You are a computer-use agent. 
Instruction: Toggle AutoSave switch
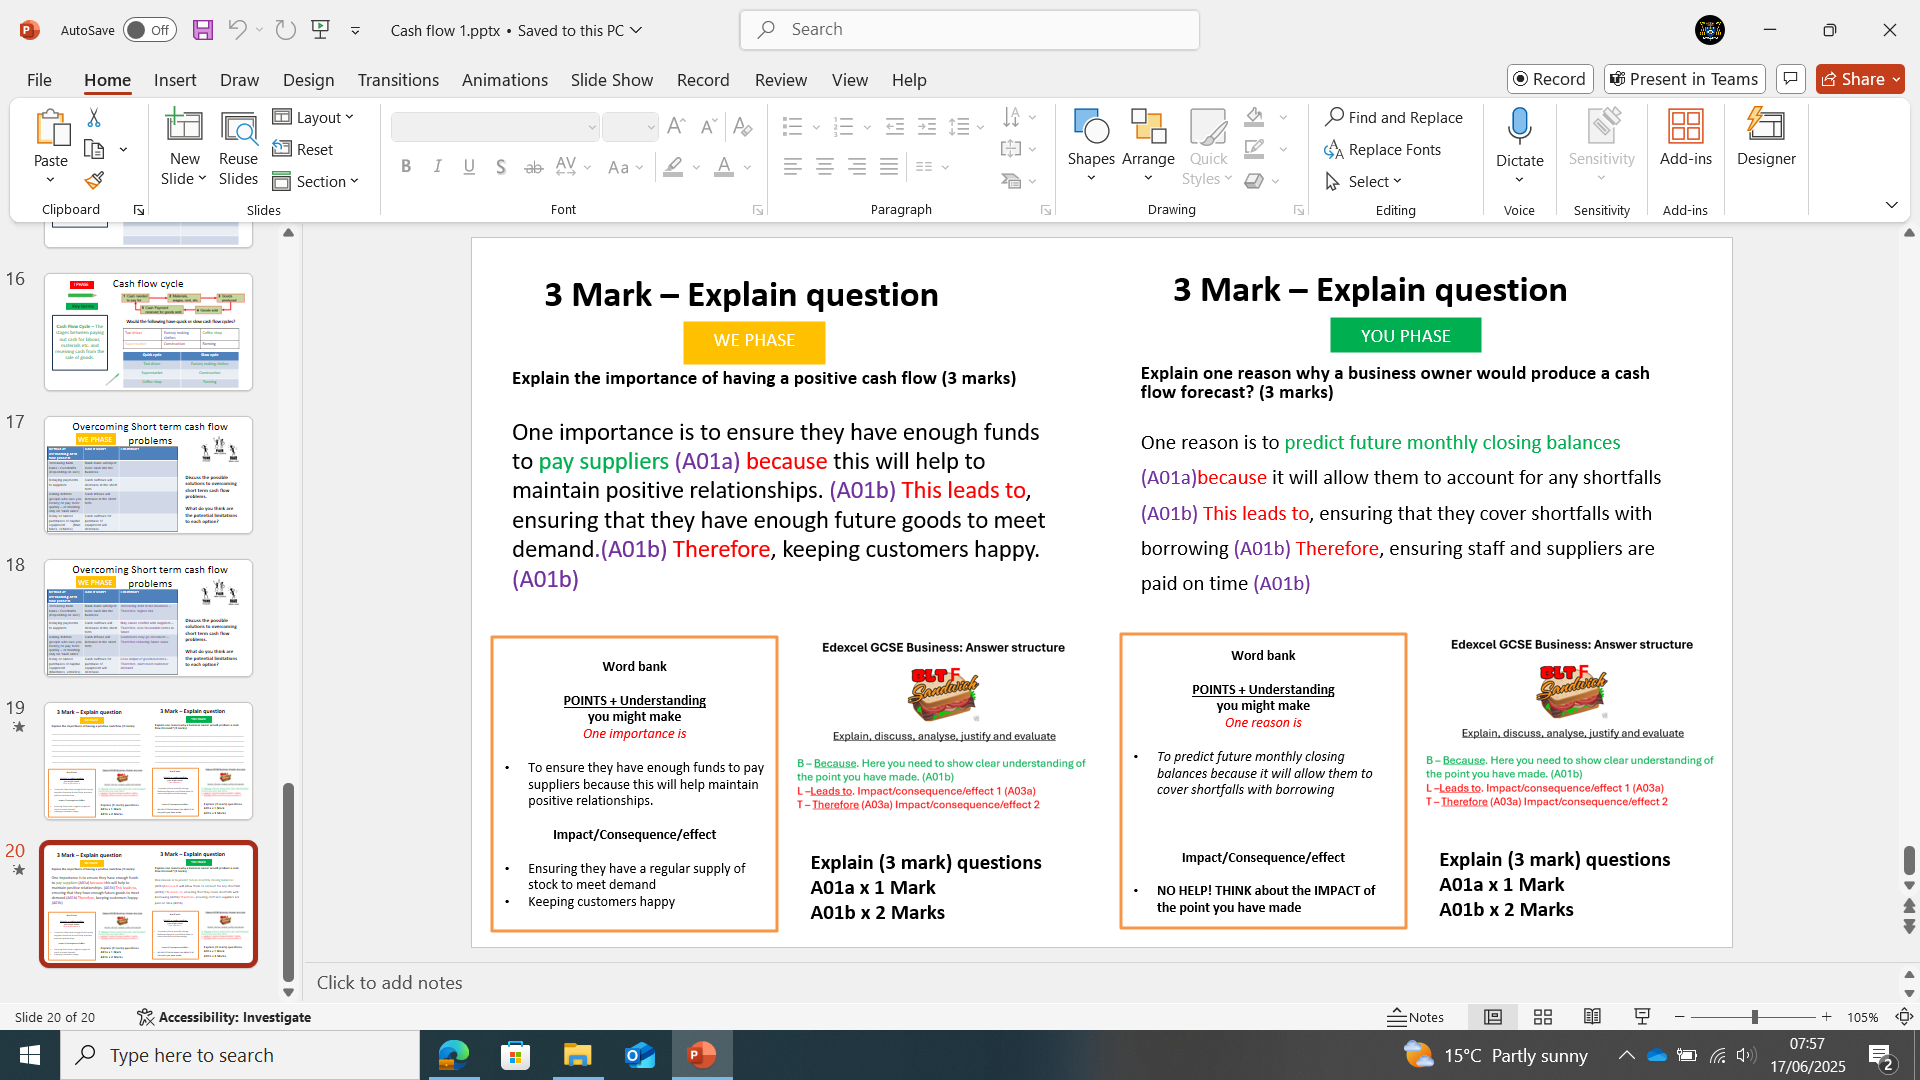(150, 30)
